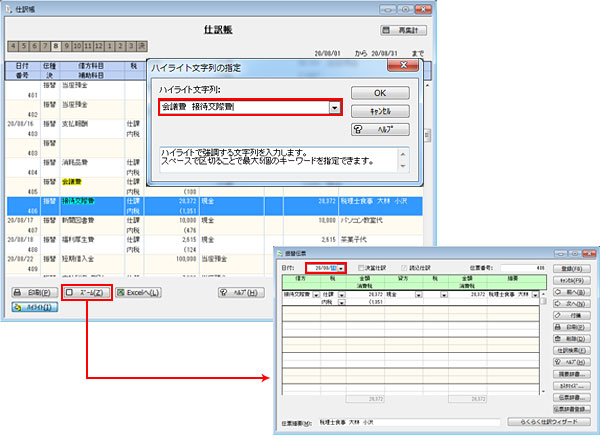The height and width of the screenshot is (439, 600).
Task: Select the 消耗品費 row 404
Action: (x=76, y=167)
